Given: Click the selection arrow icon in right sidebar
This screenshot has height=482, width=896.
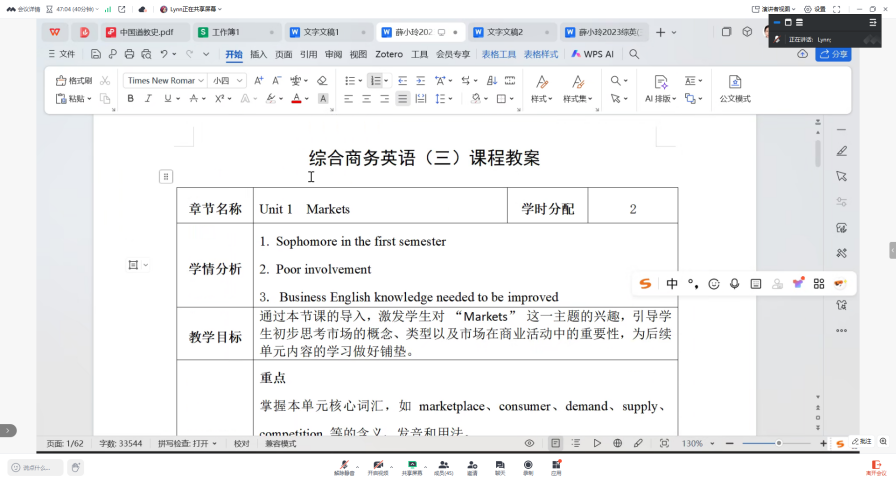Looking at the screenshot, I should [x=841, y=176].
